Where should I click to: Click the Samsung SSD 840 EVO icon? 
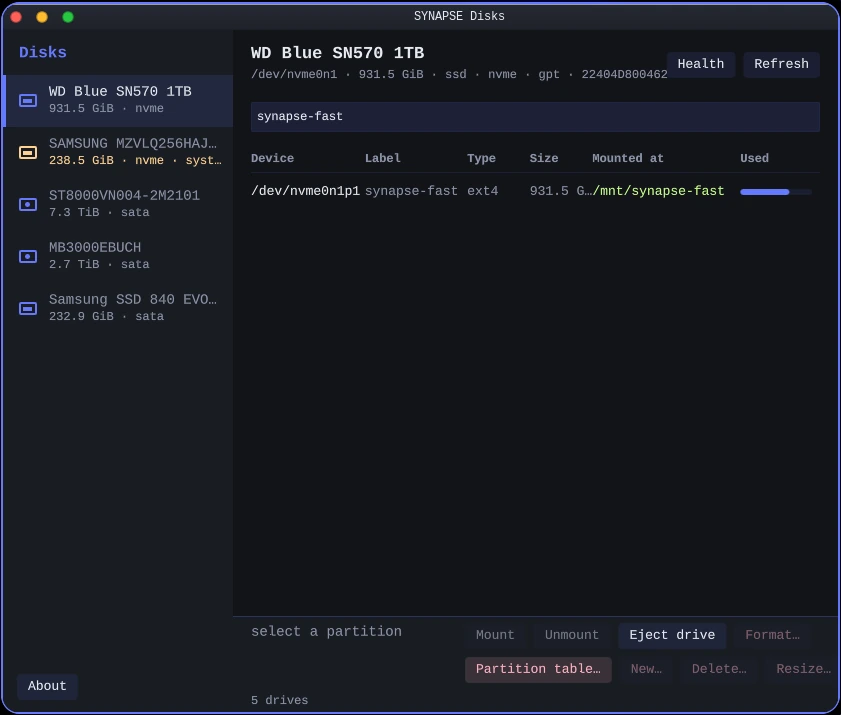click(x=28, y=308)
